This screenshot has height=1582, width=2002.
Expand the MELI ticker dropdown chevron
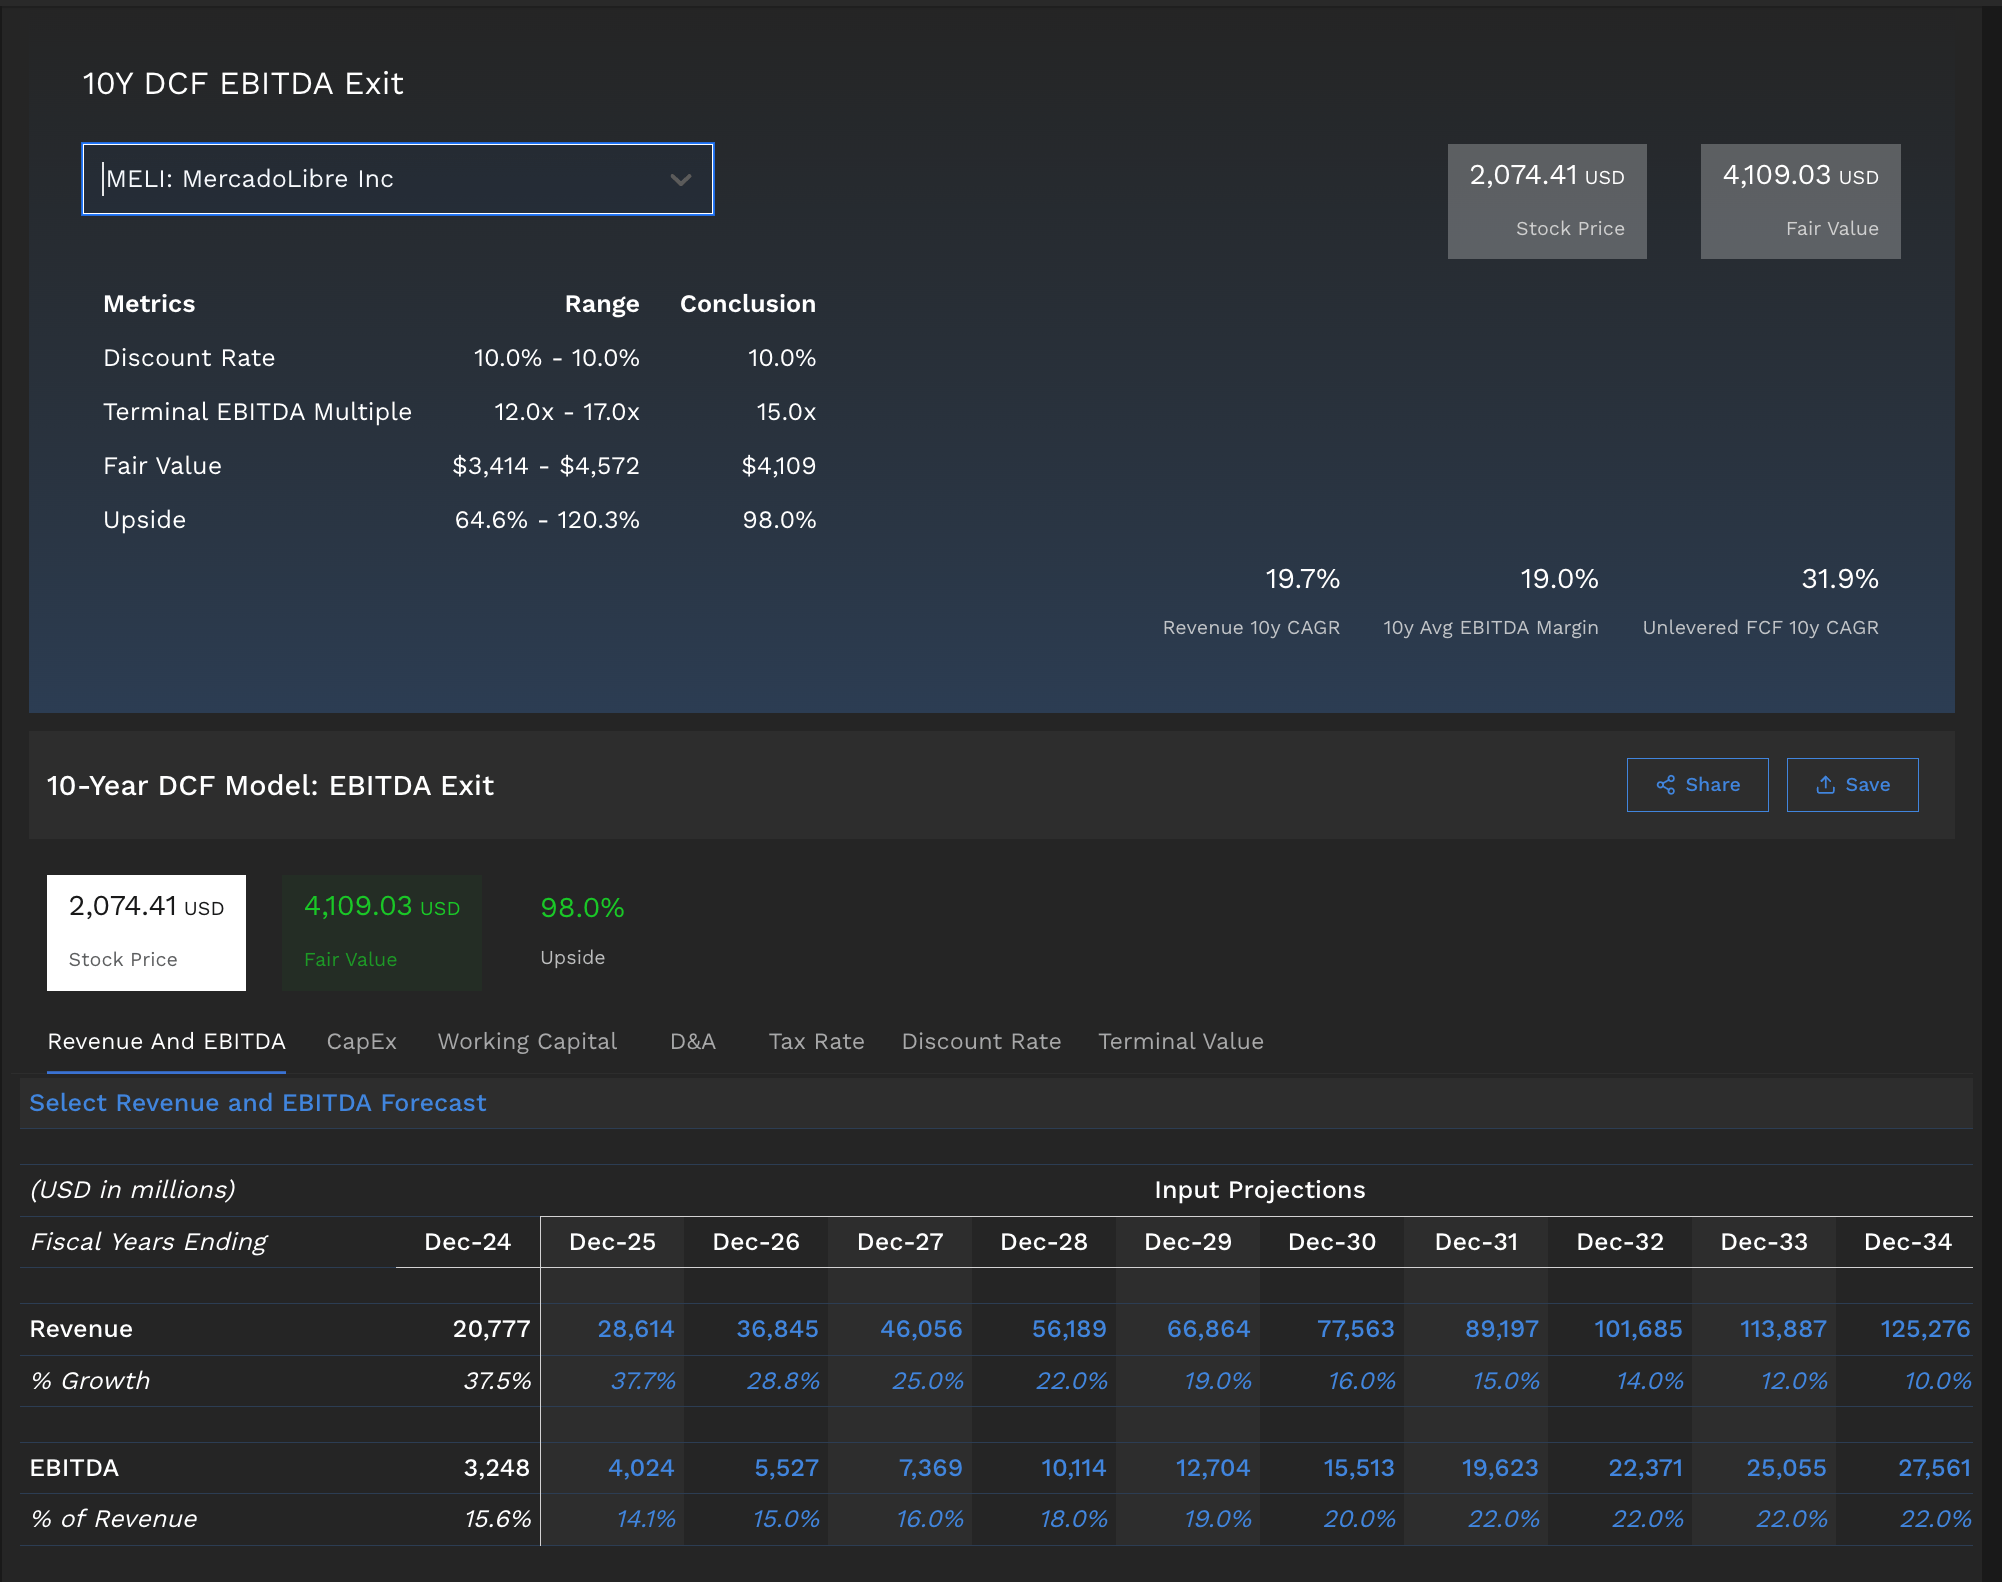click(681, 180)
